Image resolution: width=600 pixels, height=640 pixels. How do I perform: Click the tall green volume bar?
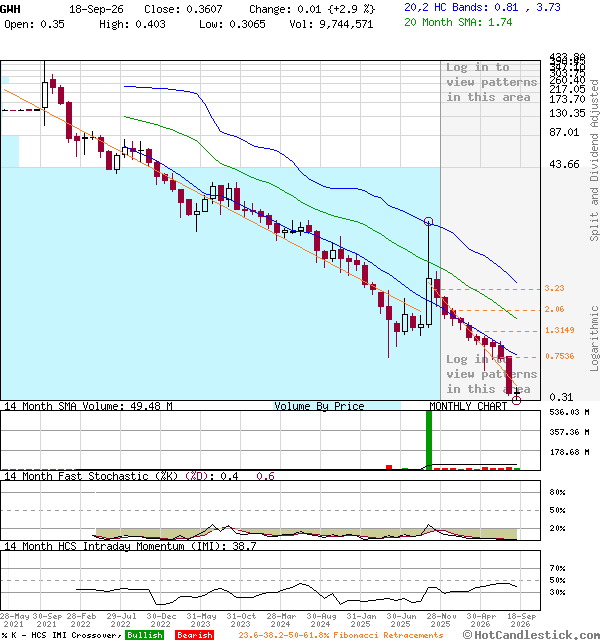(429, 440)
